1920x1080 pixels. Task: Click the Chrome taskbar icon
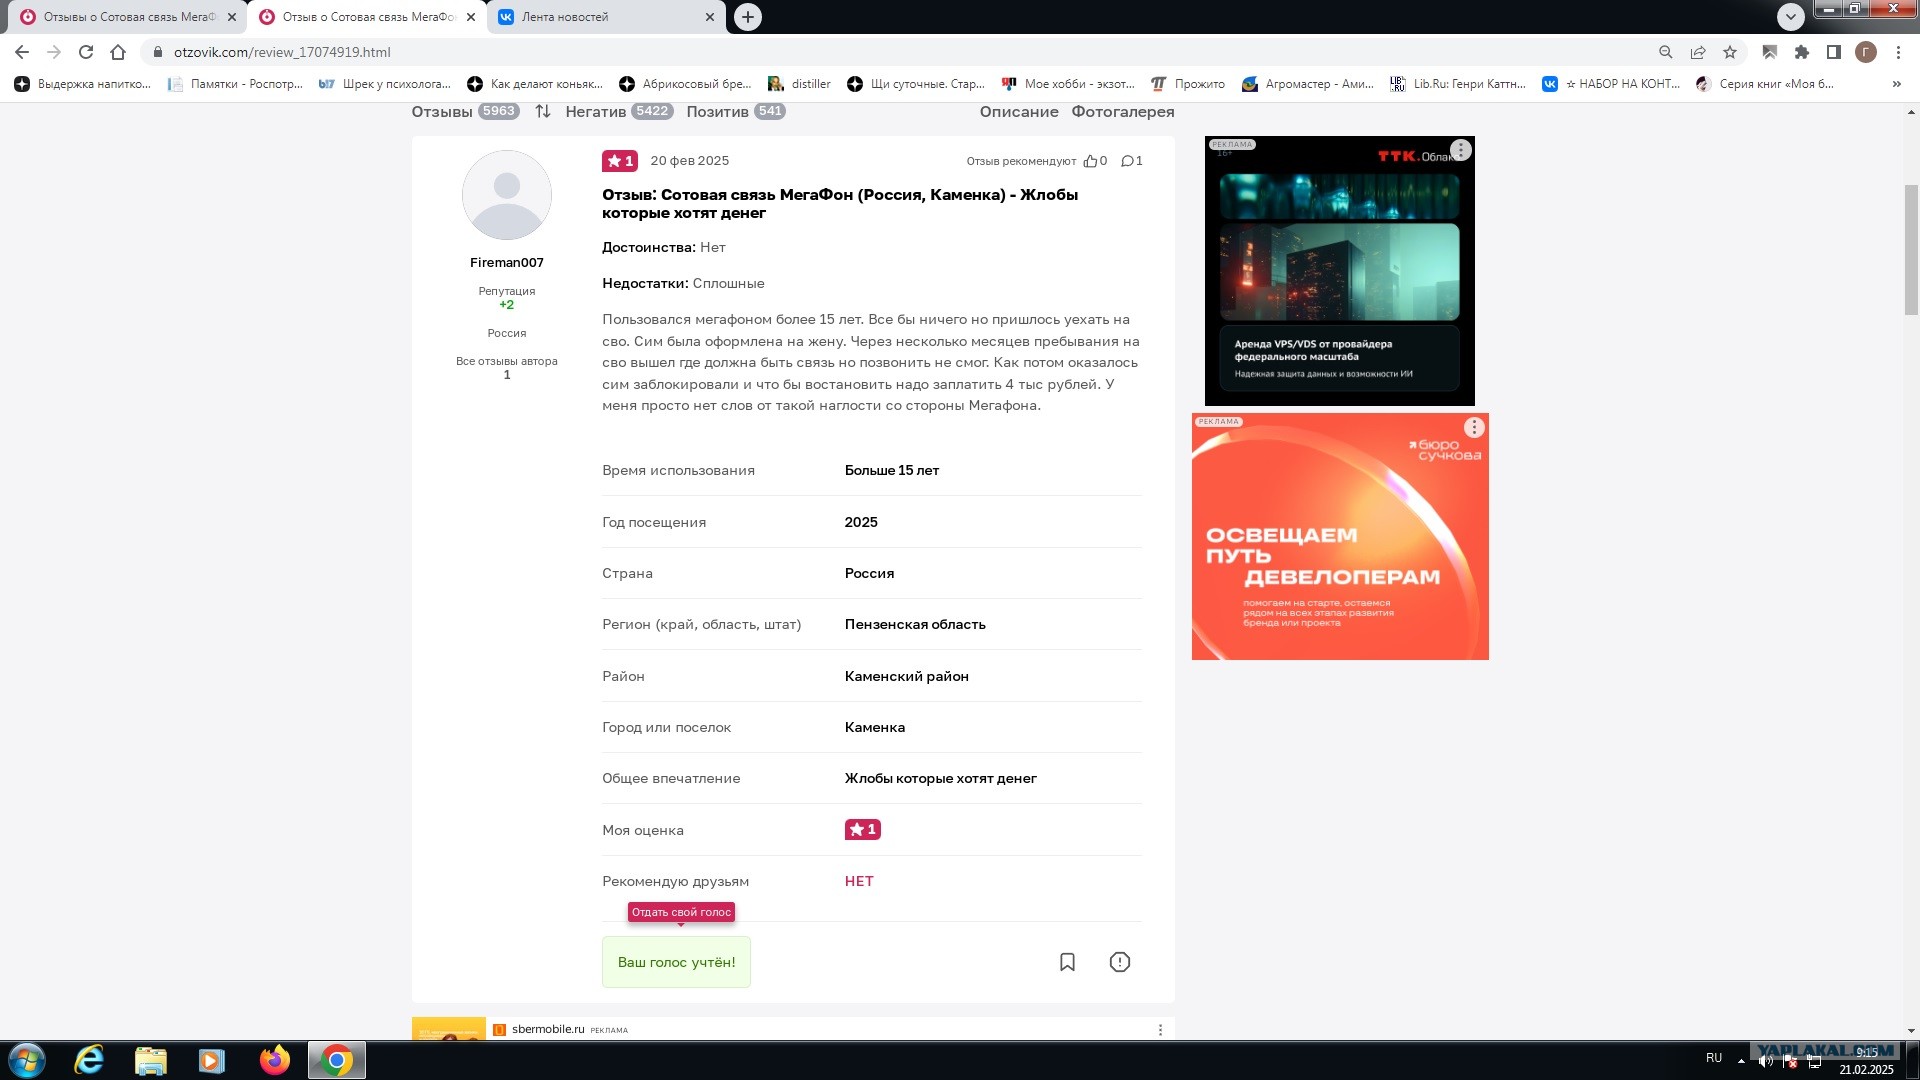[x=337, y=1060]
